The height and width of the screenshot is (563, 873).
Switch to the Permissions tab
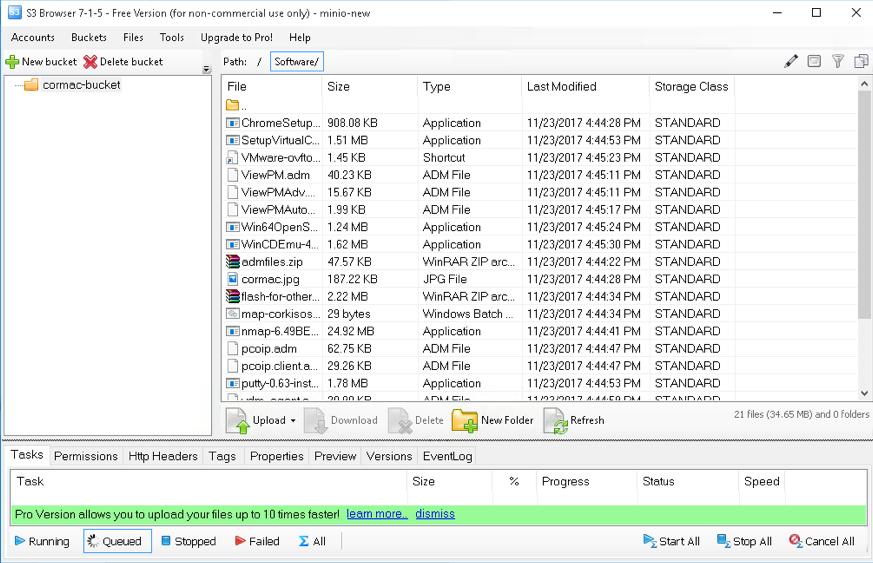click(x=86, y=456)
